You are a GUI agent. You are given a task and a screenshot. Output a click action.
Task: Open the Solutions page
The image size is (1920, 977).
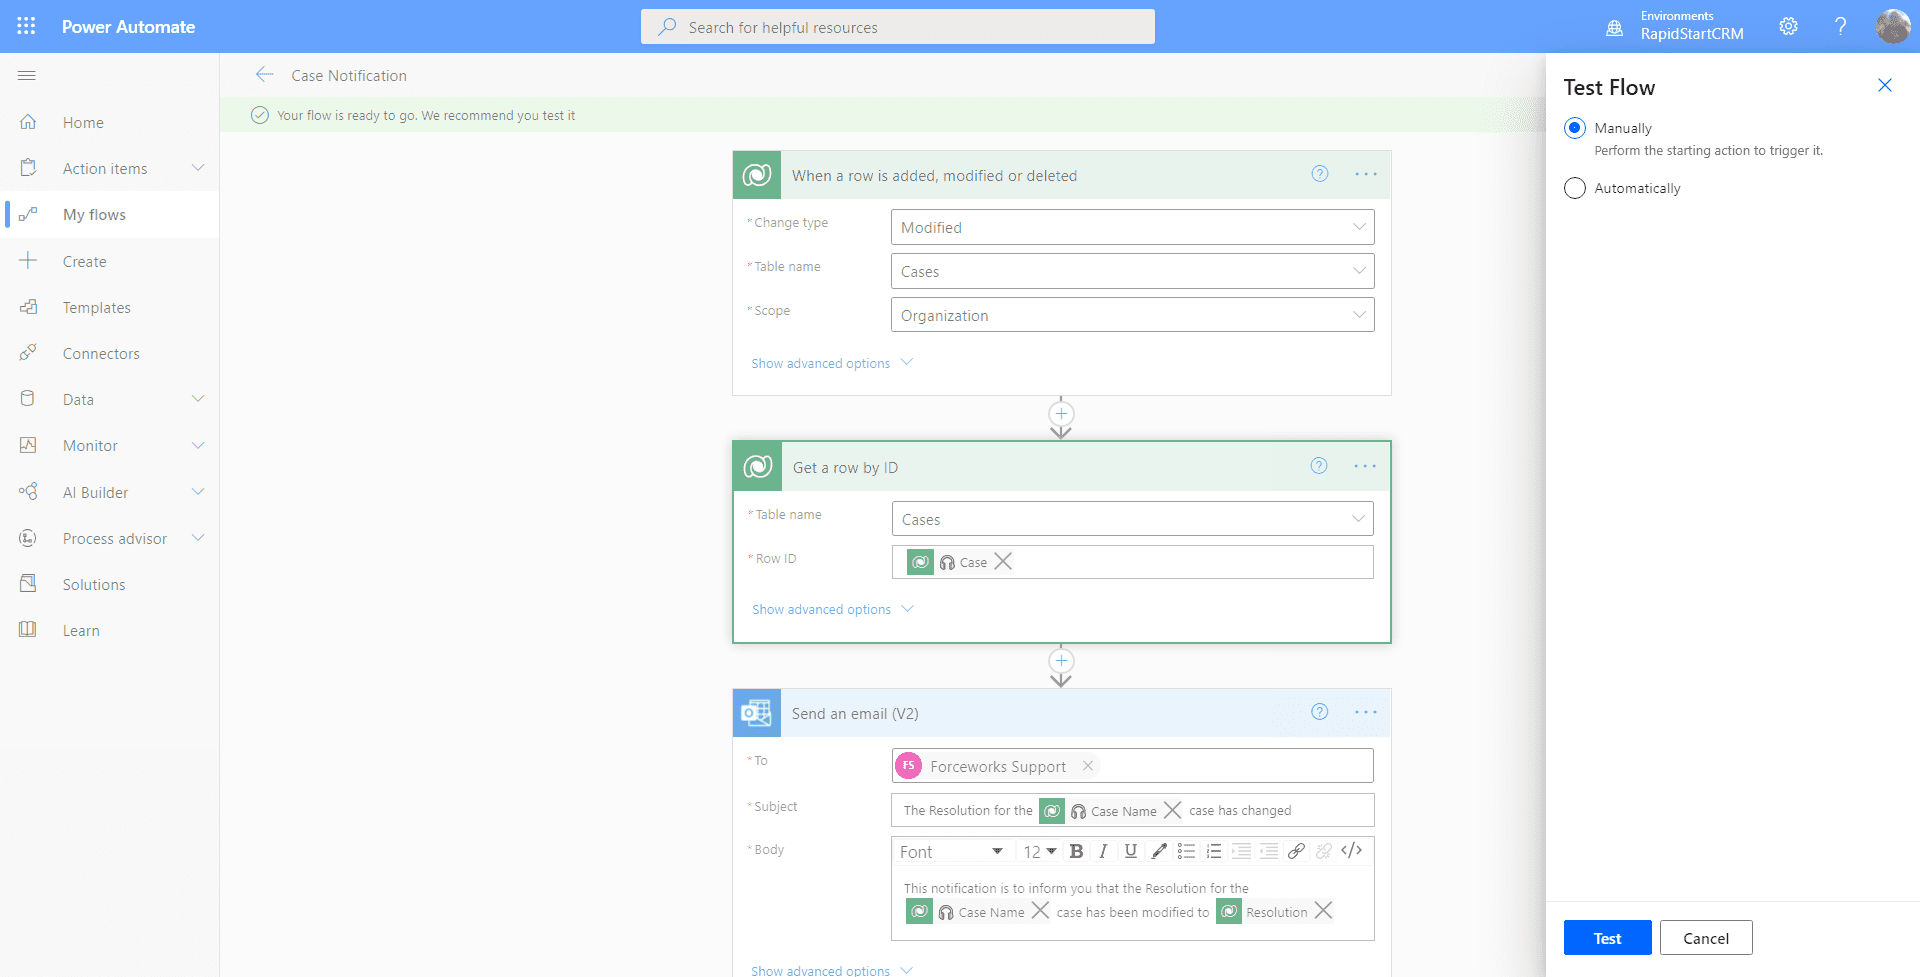(x=93, y=584)
